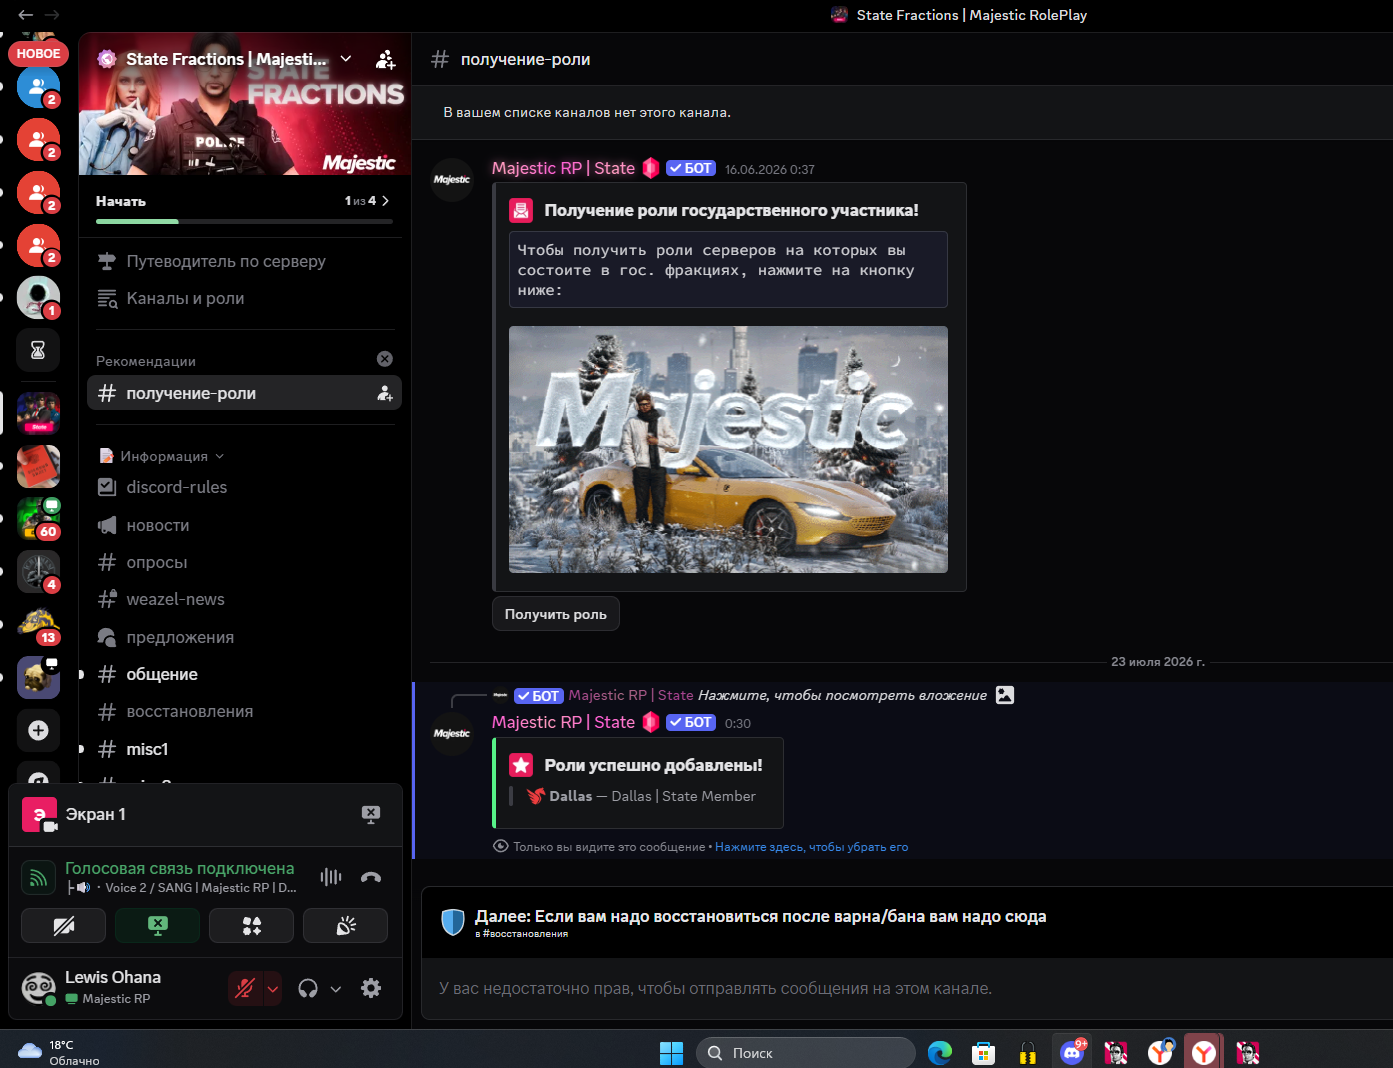Open Discord from the taskbar
The height and width of the screenshot is (1068, 1393).
1072,1052
